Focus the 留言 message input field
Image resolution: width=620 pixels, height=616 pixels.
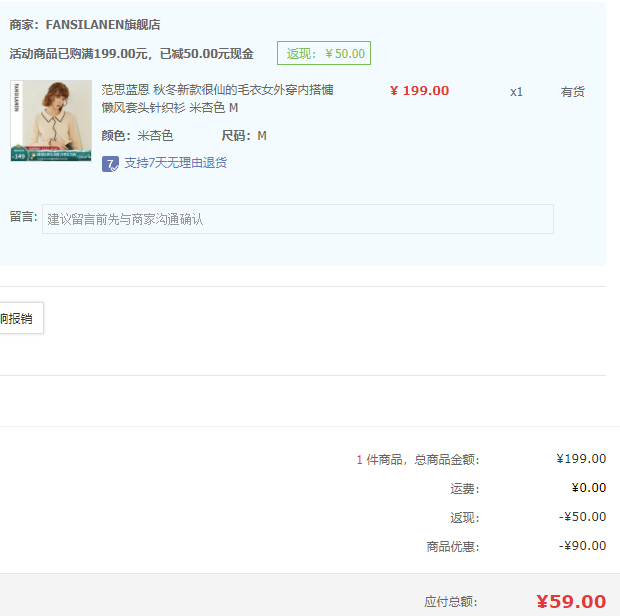pos(298,219)
